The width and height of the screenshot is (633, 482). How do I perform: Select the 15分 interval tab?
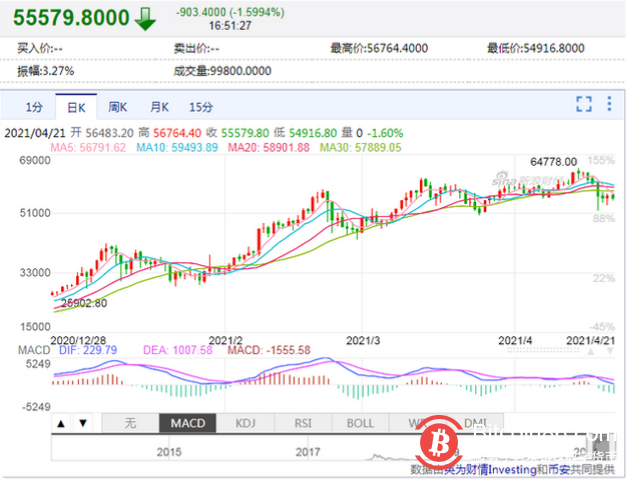click(201, 107)
